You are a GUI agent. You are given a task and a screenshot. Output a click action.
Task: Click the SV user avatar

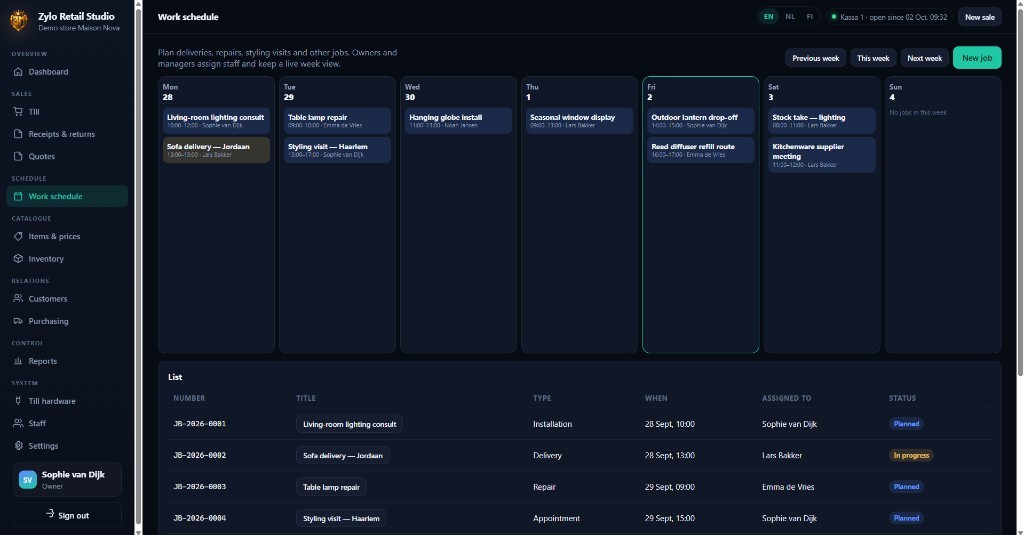click(x=27, y=479)
